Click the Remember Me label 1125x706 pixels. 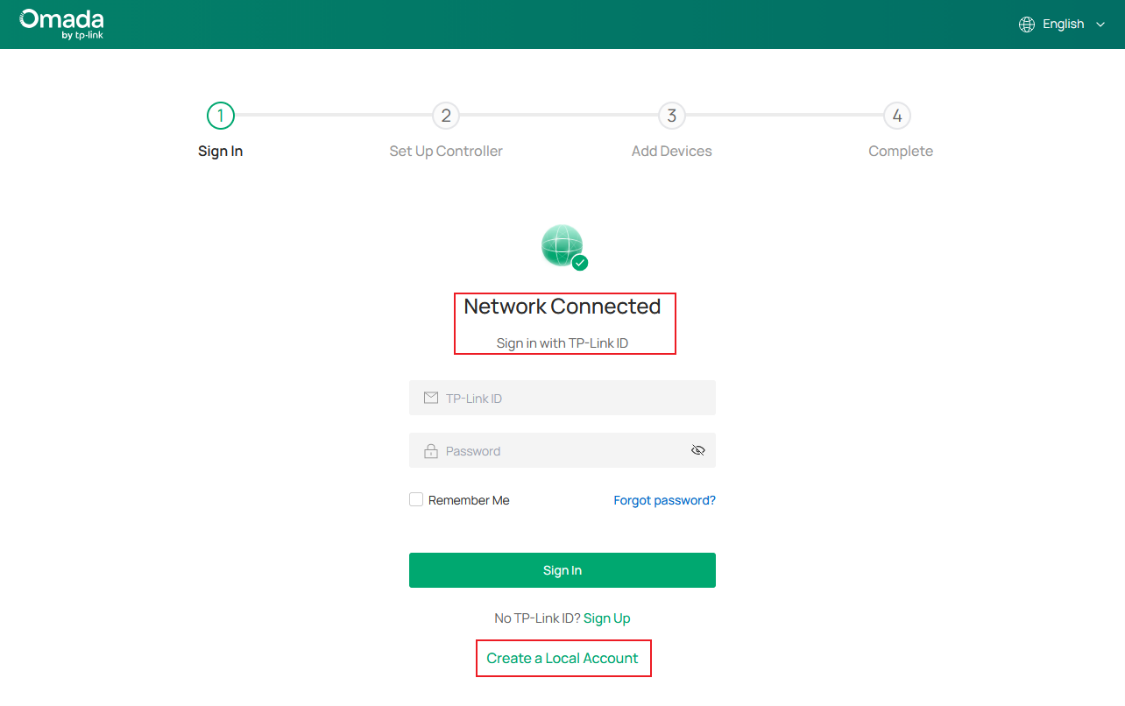[469, 500]
